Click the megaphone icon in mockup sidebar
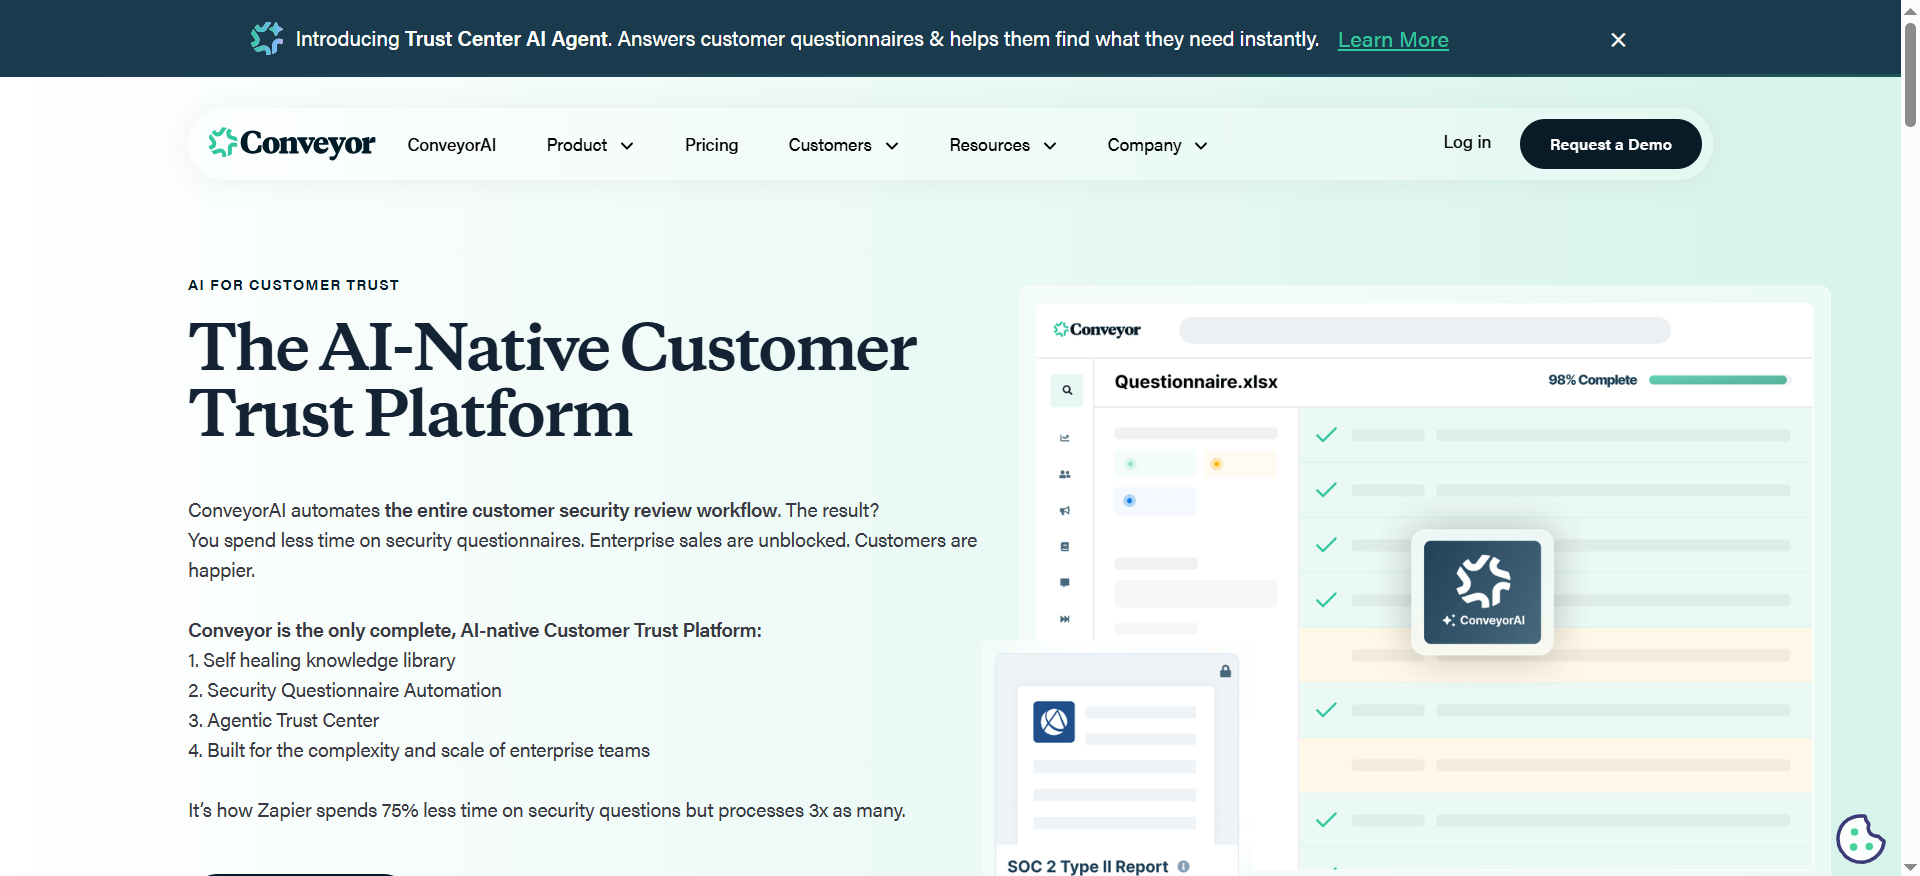This screenshot has height=876, width=1920. [1065, 510]
